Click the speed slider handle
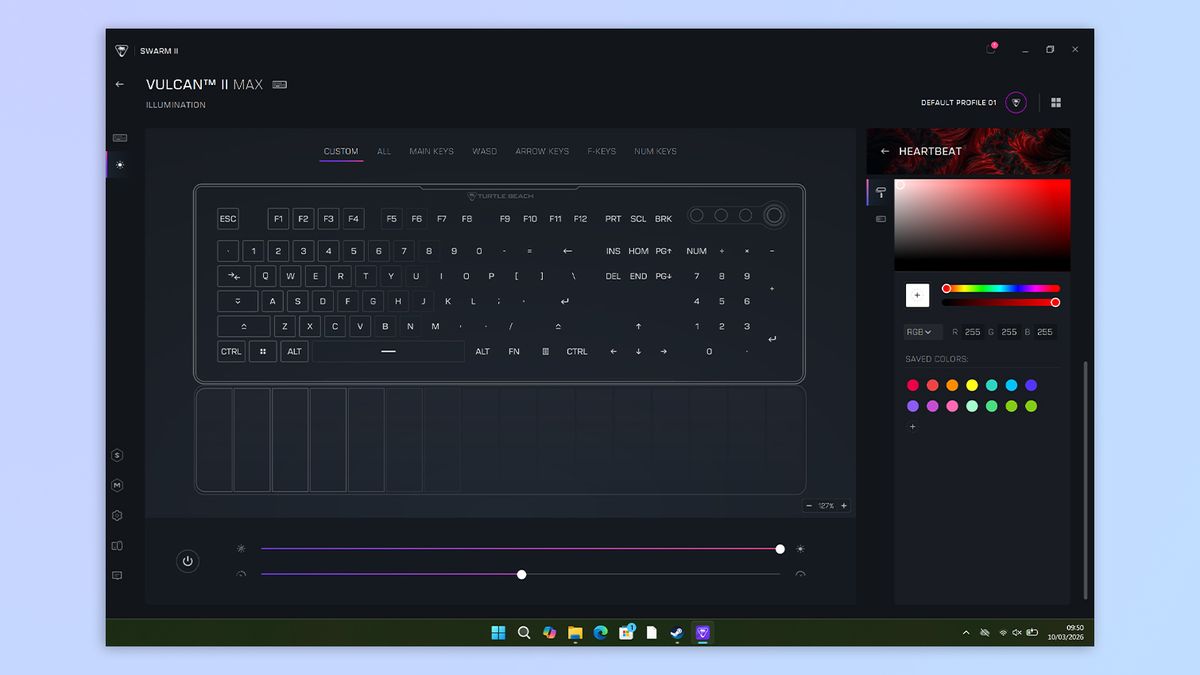This screenshot has height=675, width=1200. 521,575
